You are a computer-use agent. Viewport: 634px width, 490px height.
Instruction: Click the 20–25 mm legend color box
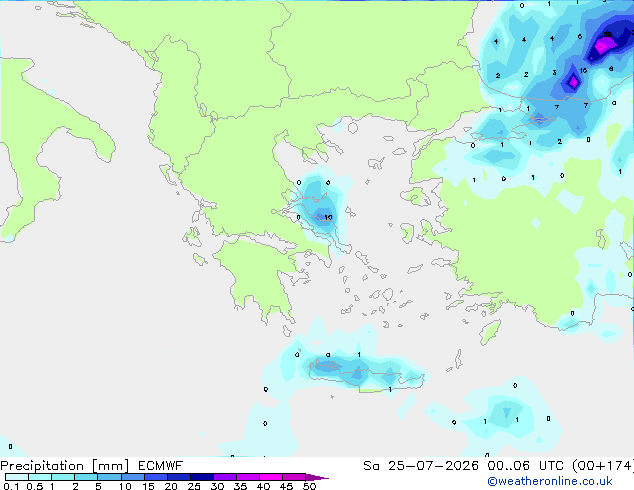(179, 477)
